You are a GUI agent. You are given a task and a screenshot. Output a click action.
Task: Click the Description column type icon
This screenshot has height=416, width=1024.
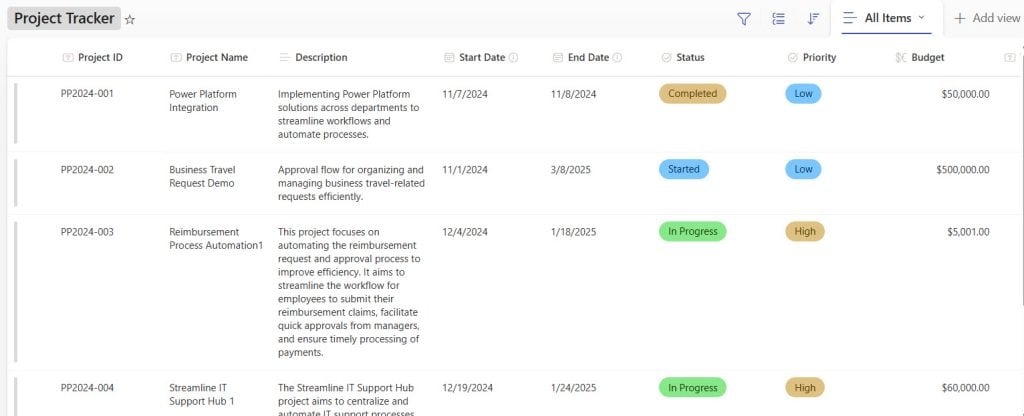(284, 57)
